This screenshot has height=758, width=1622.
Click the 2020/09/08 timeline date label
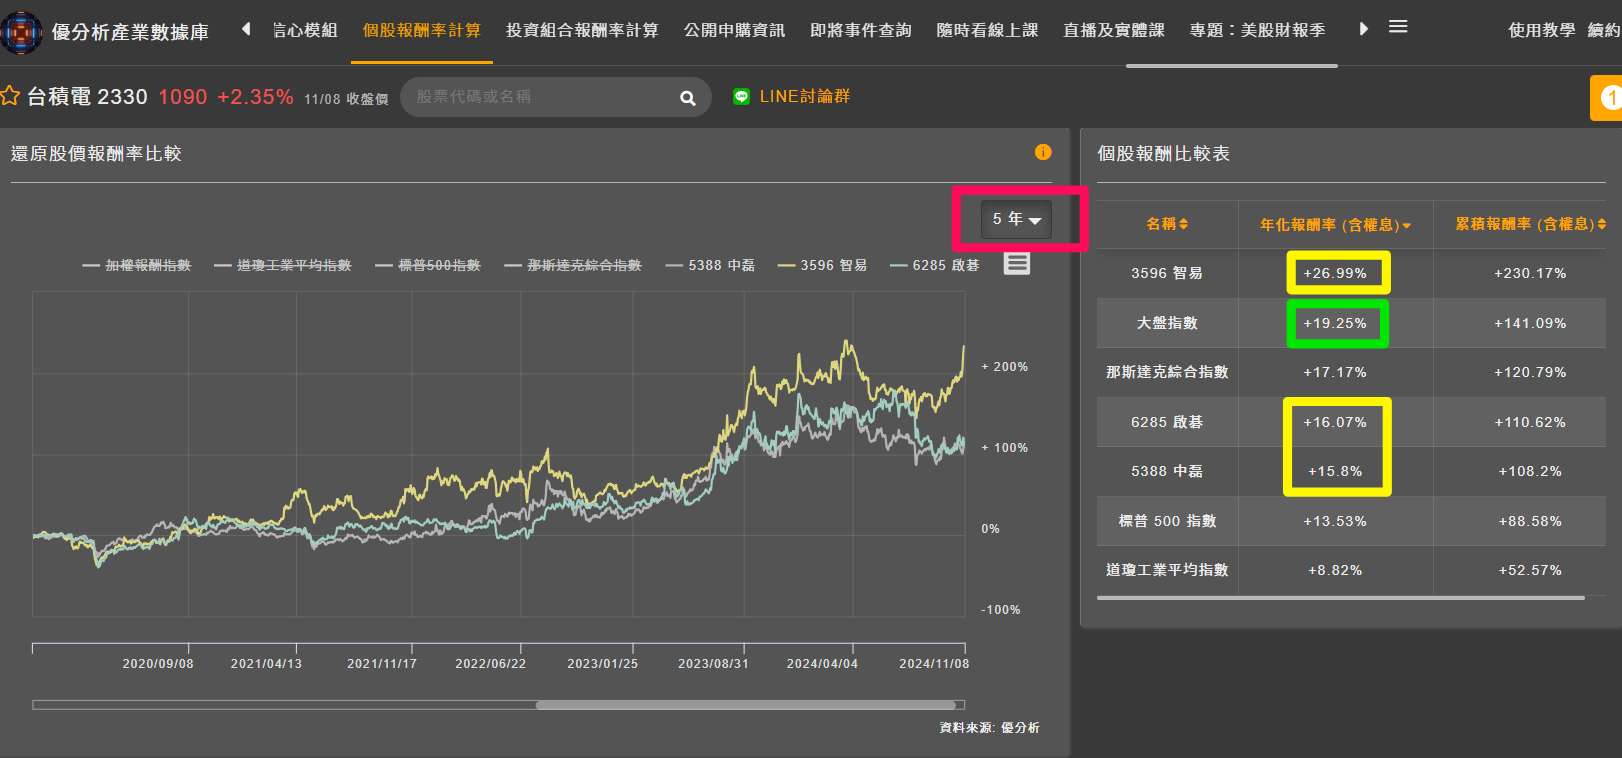pos(158,663)
